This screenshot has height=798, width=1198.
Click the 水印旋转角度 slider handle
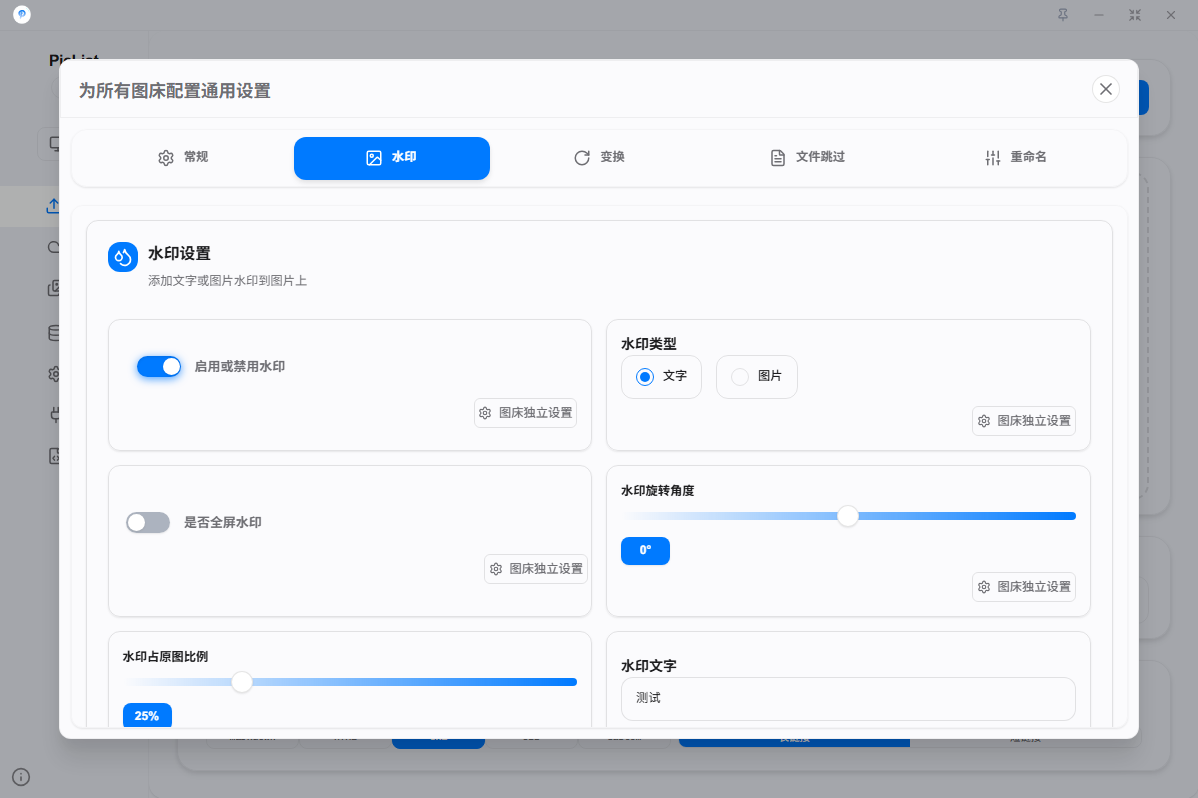tap(848, 516)
